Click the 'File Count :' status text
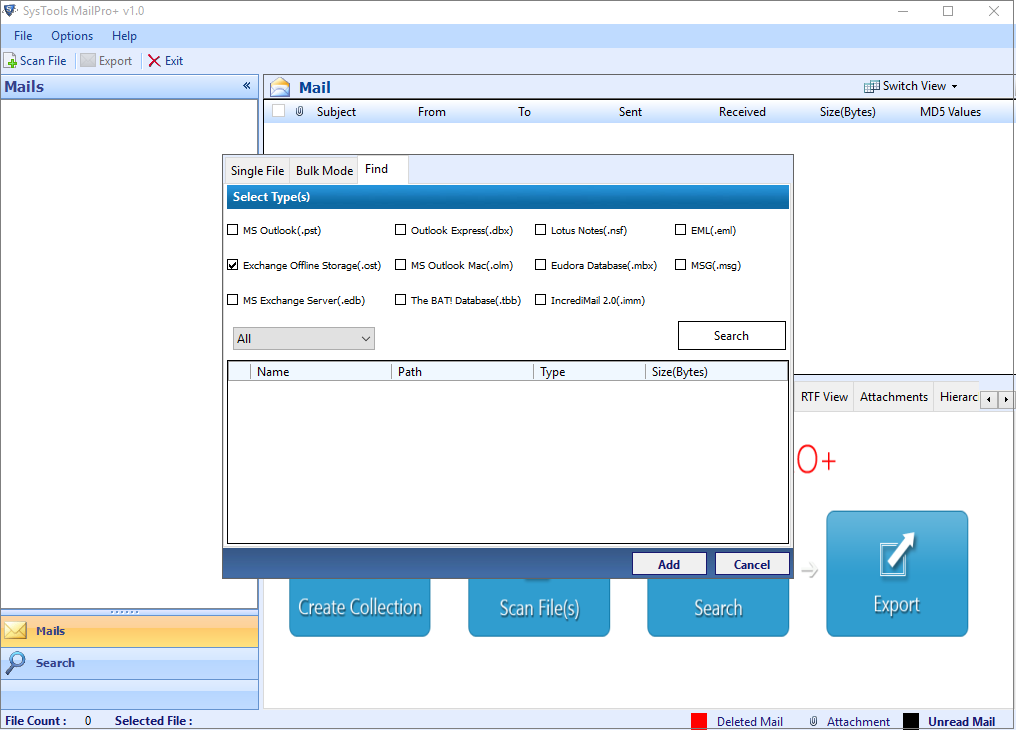 36,720
